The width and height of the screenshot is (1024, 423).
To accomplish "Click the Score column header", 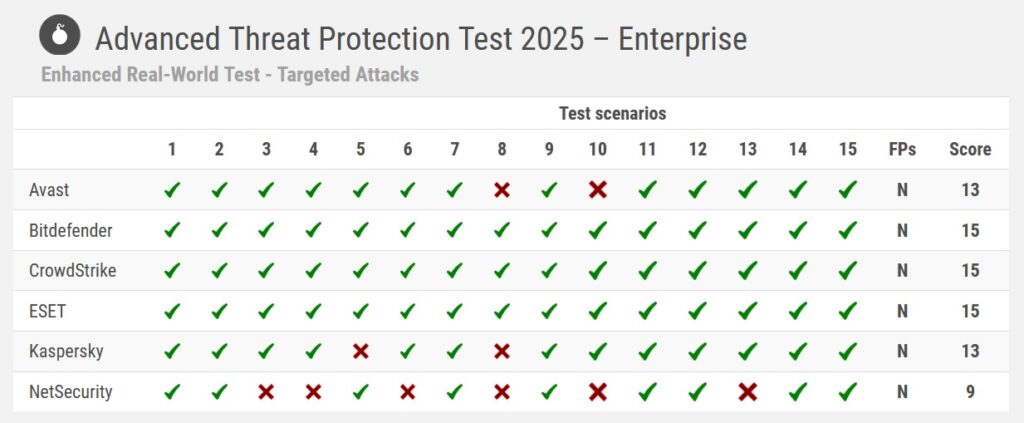I will click(x=970, y=149).
